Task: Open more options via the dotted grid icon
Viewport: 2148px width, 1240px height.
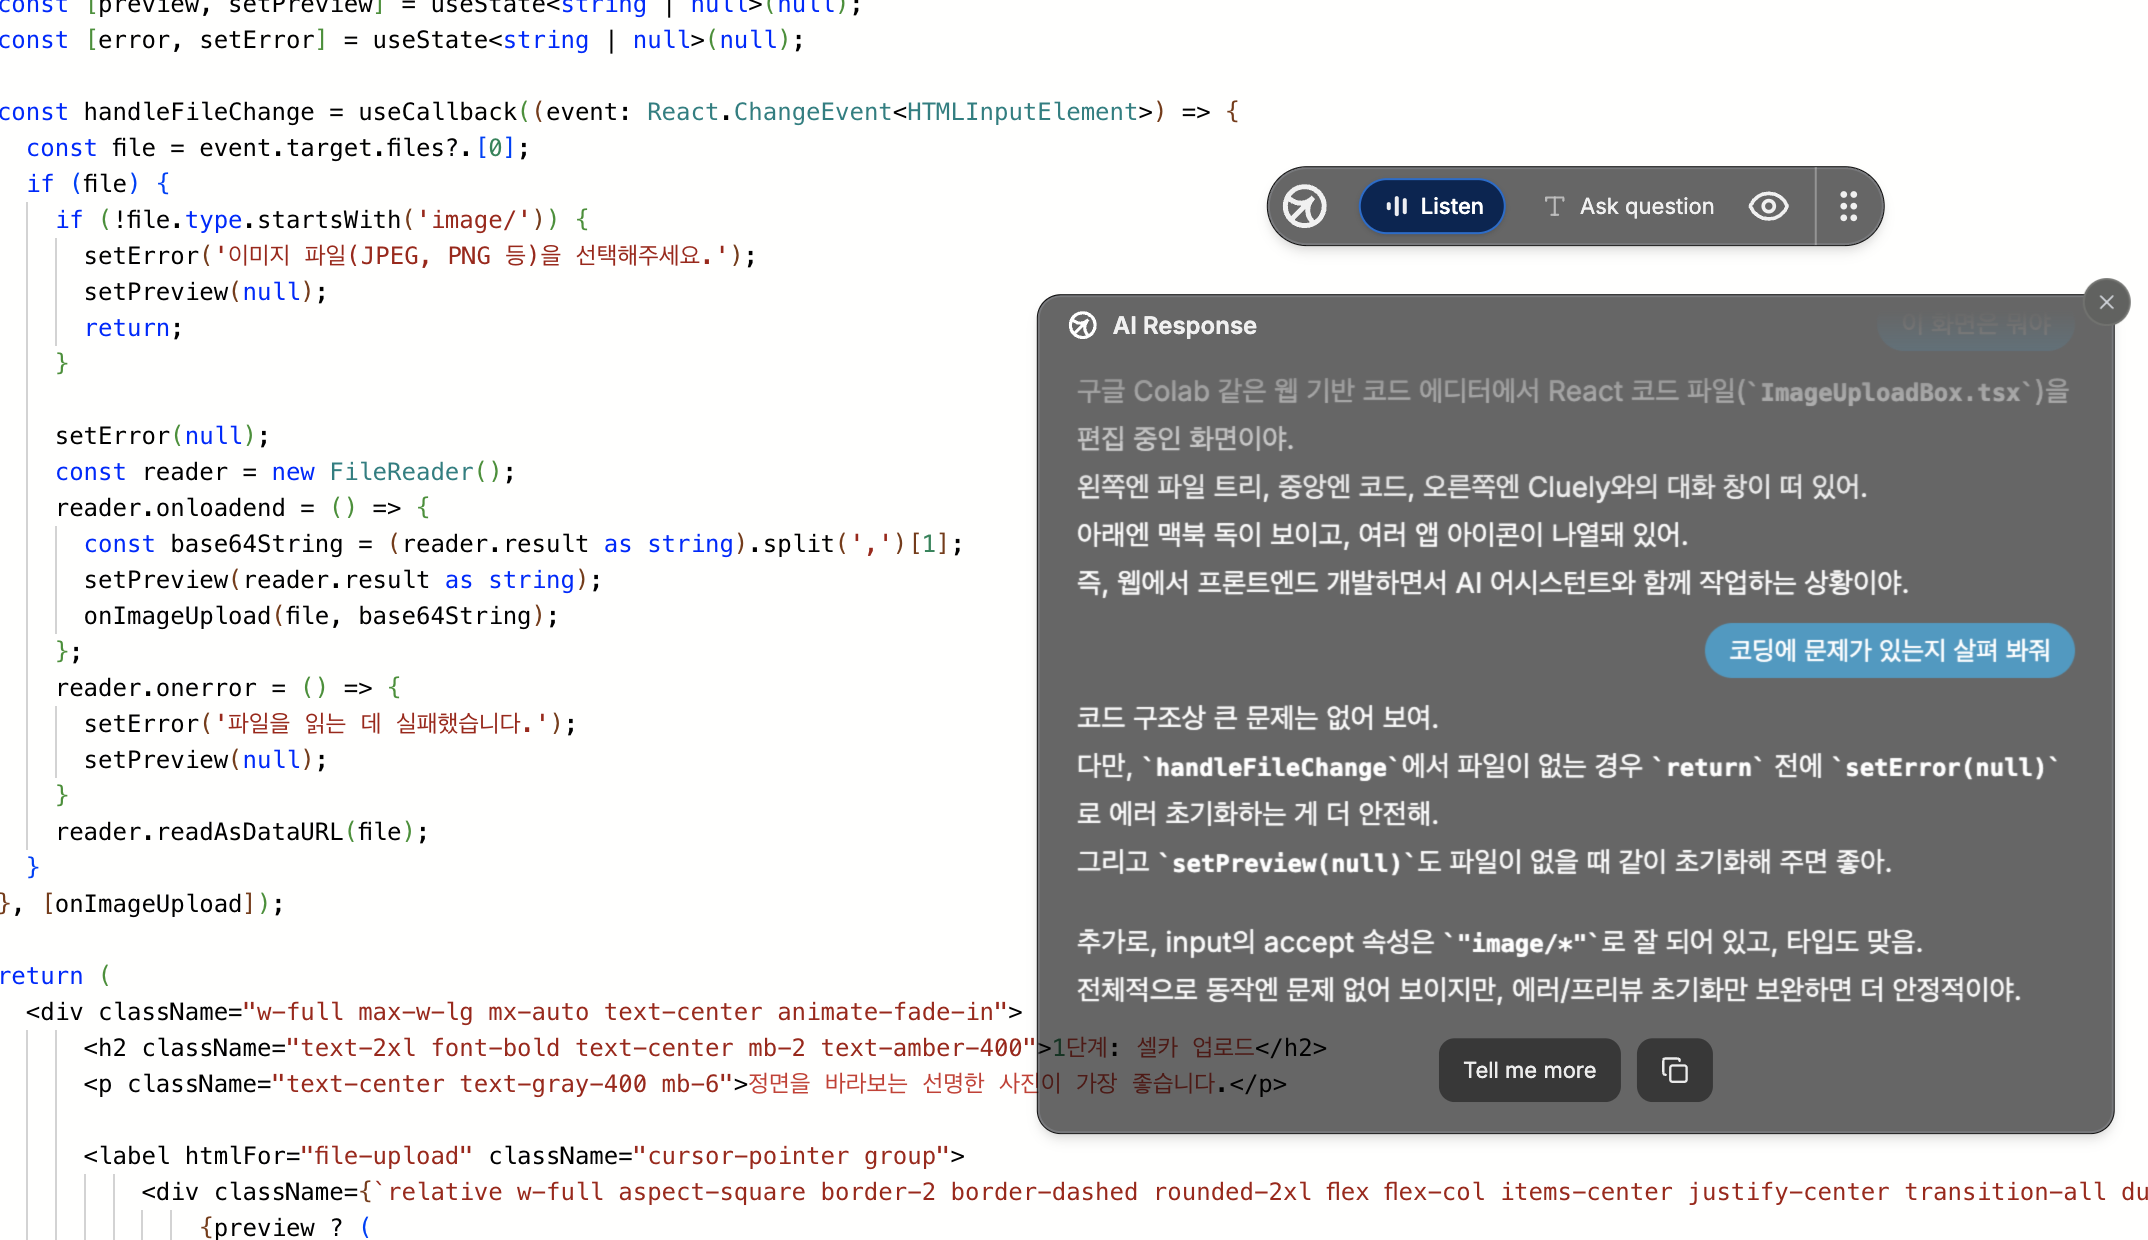Action: tap(1847, 206)
